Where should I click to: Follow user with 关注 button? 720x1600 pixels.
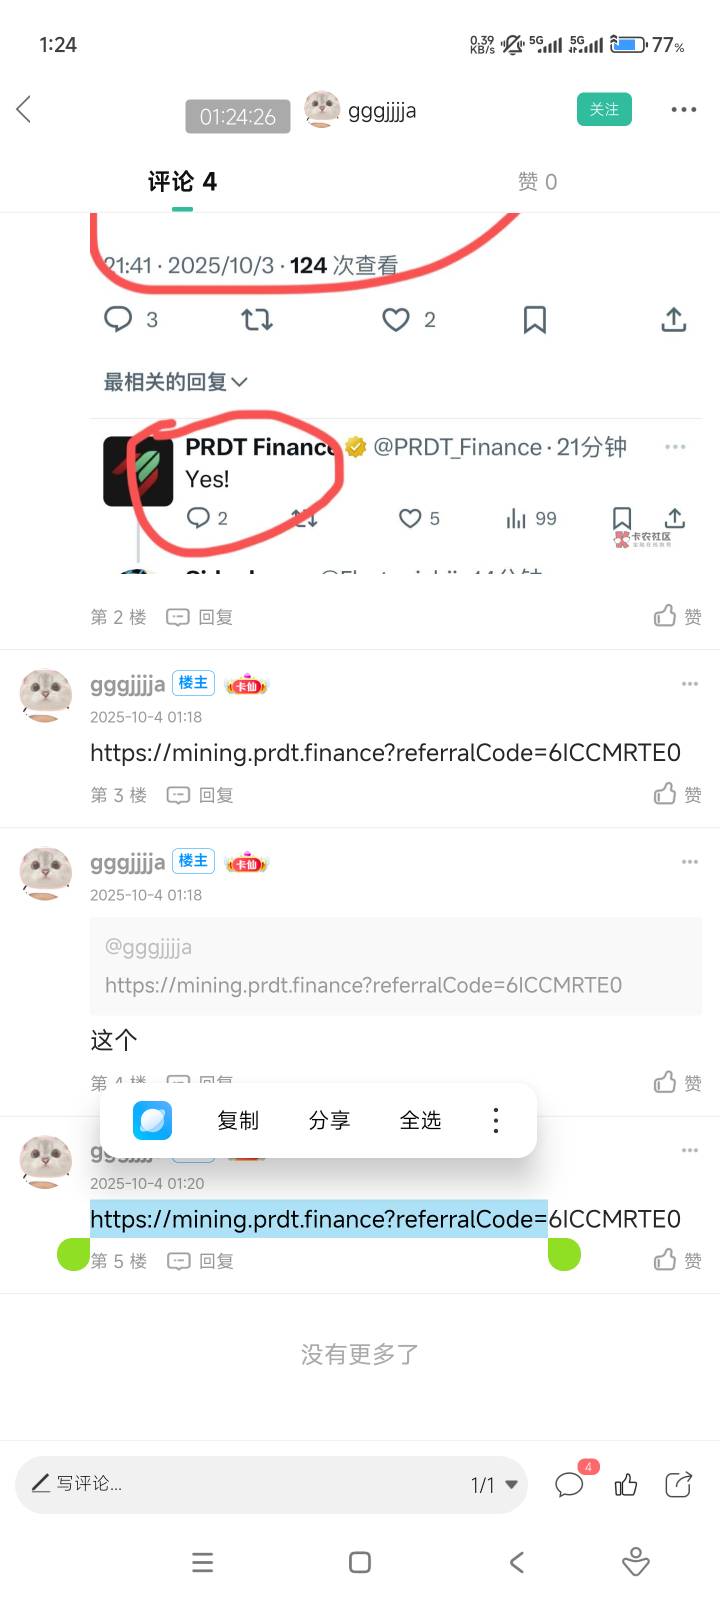tap(604, 109)
